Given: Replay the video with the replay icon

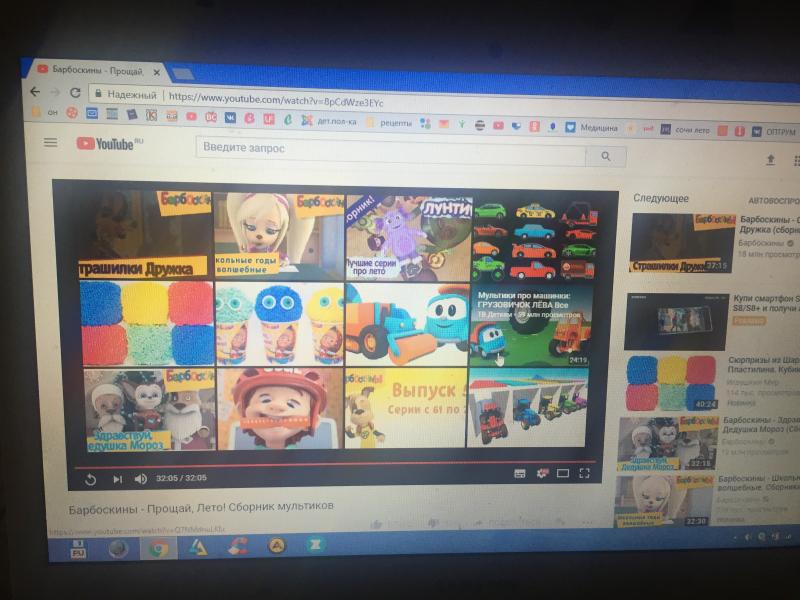Looking at the screenshot, I should 90,479.
